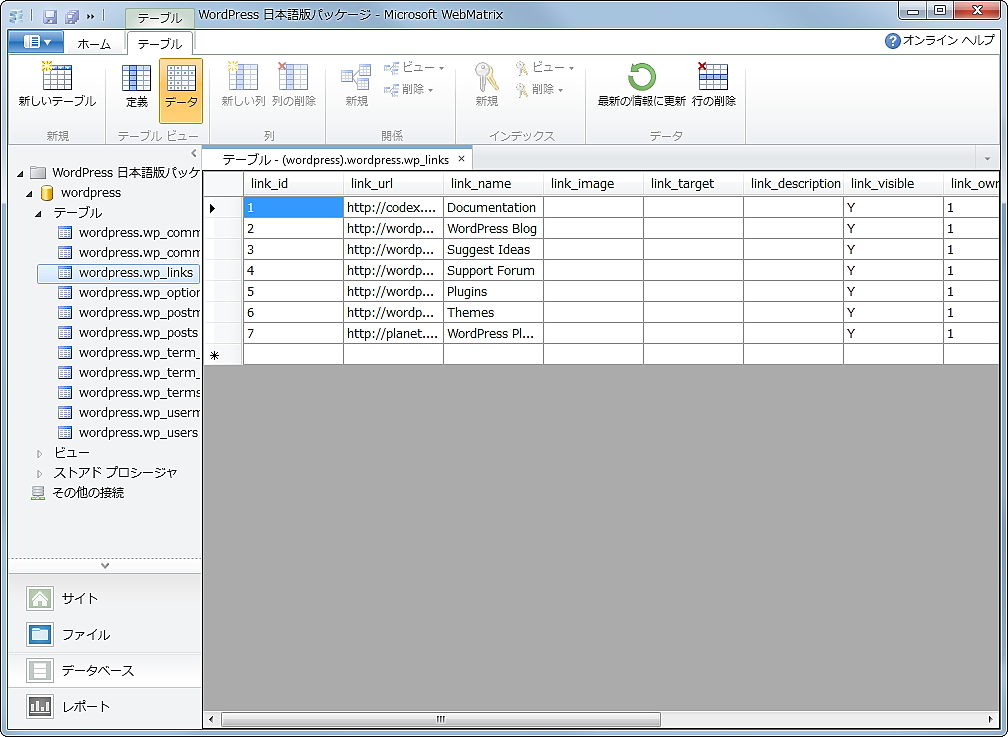Screen dimensions: 1008x737
Task: Open the ホーム ribbon tab
Action: click(94, 44)
